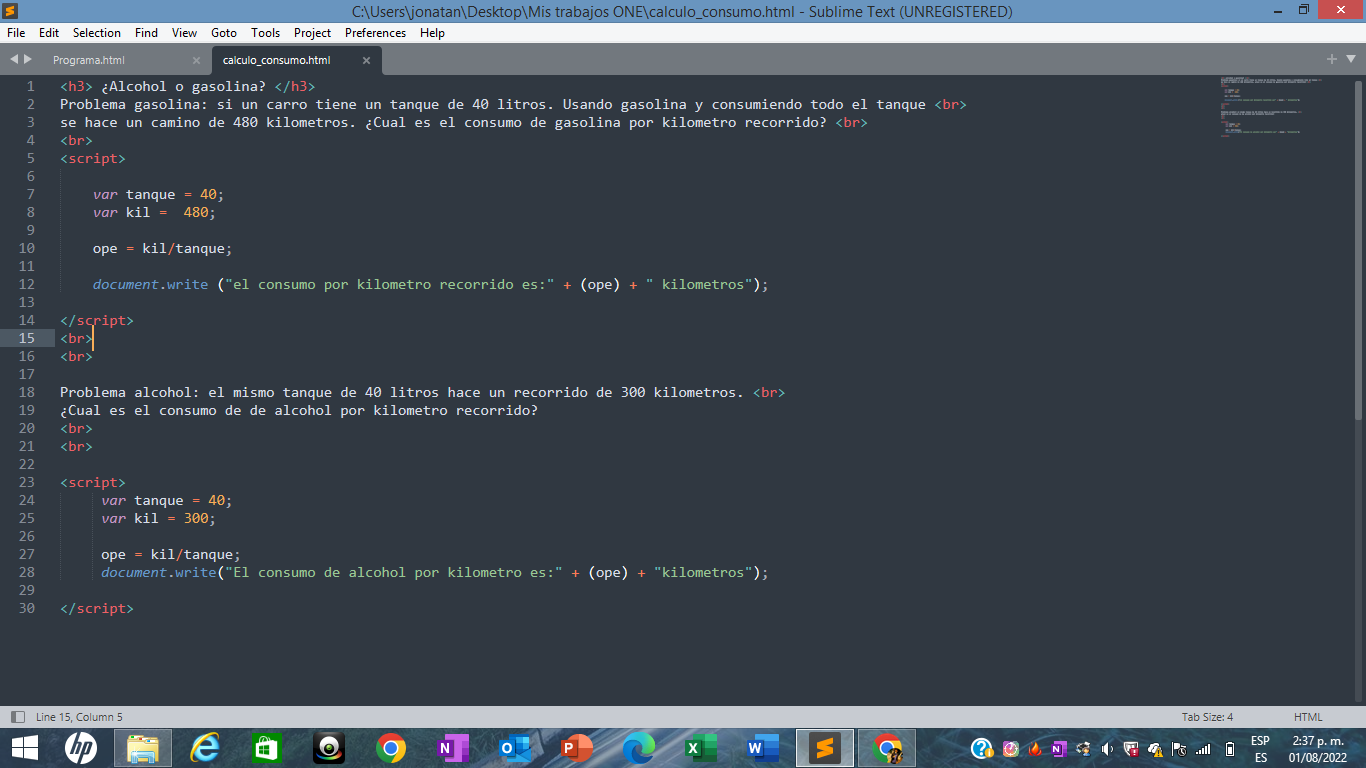Open the Action Center flag icon
The height and width of the screenshot is (768, 1366).
[x=1180, y=749]
